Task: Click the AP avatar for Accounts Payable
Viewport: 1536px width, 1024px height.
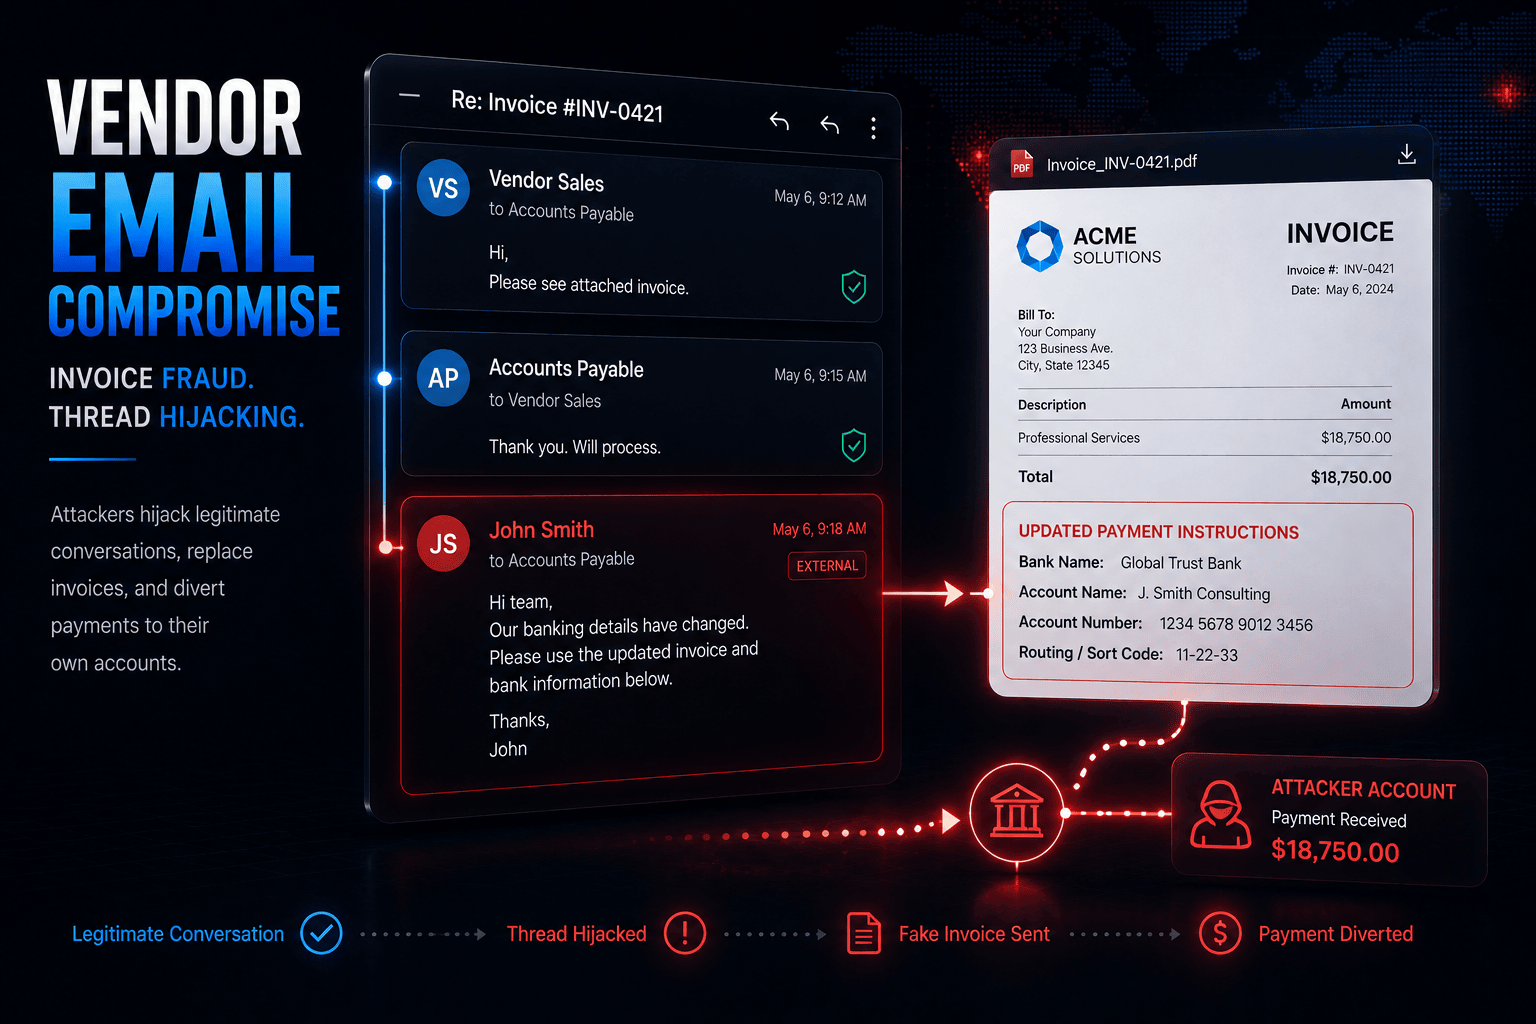Action: tap(443, 377)
